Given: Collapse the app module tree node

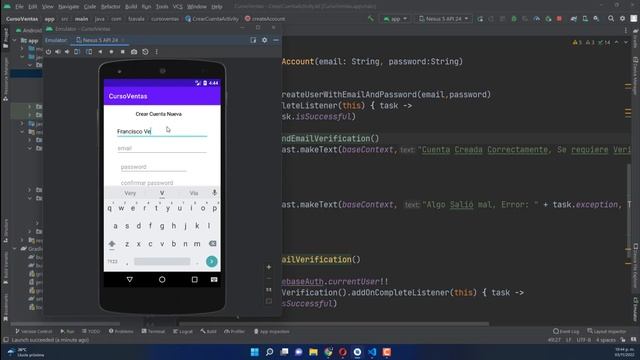Looking at the screenshot, I should (15, 40).
